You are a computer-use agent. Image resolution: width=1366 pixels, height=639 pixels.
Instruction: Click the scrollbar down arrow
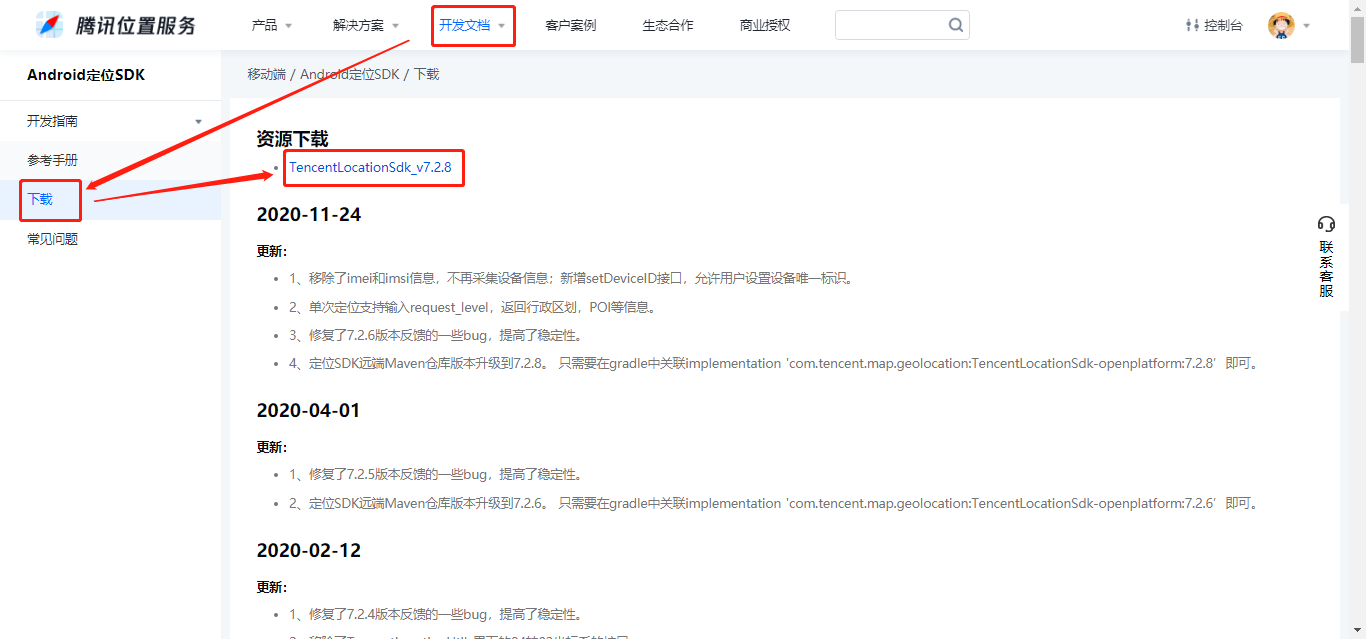coord(1359,632)
